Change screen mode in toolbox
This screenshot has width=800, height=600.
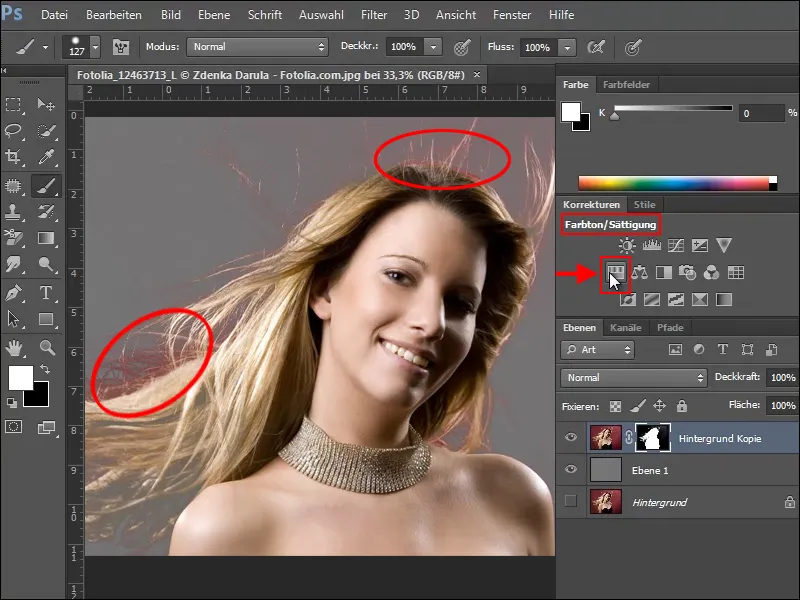pos(46,428)
